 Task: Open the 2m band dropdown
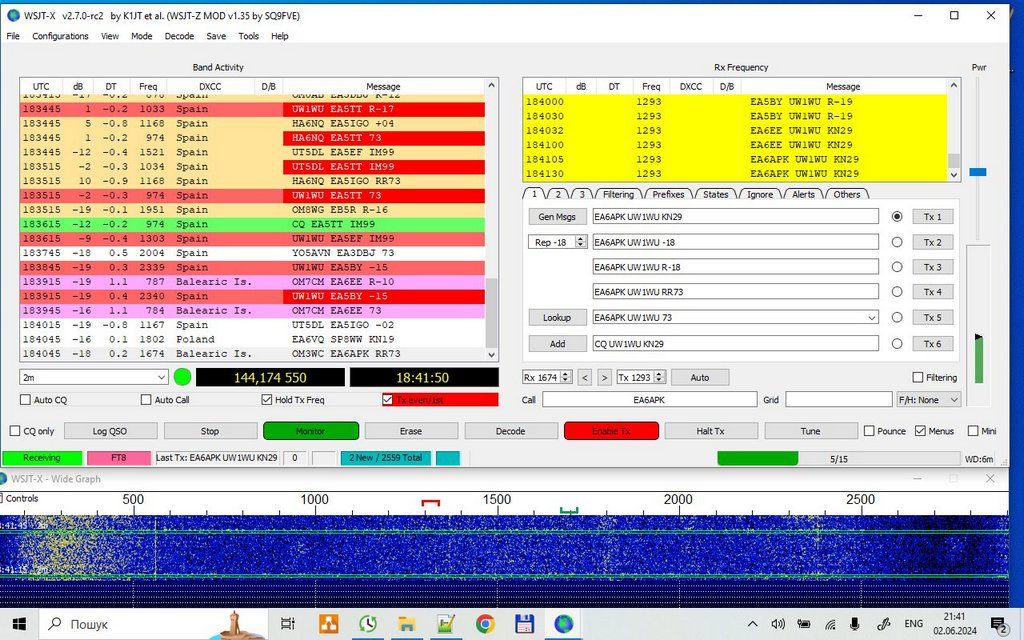94,377
